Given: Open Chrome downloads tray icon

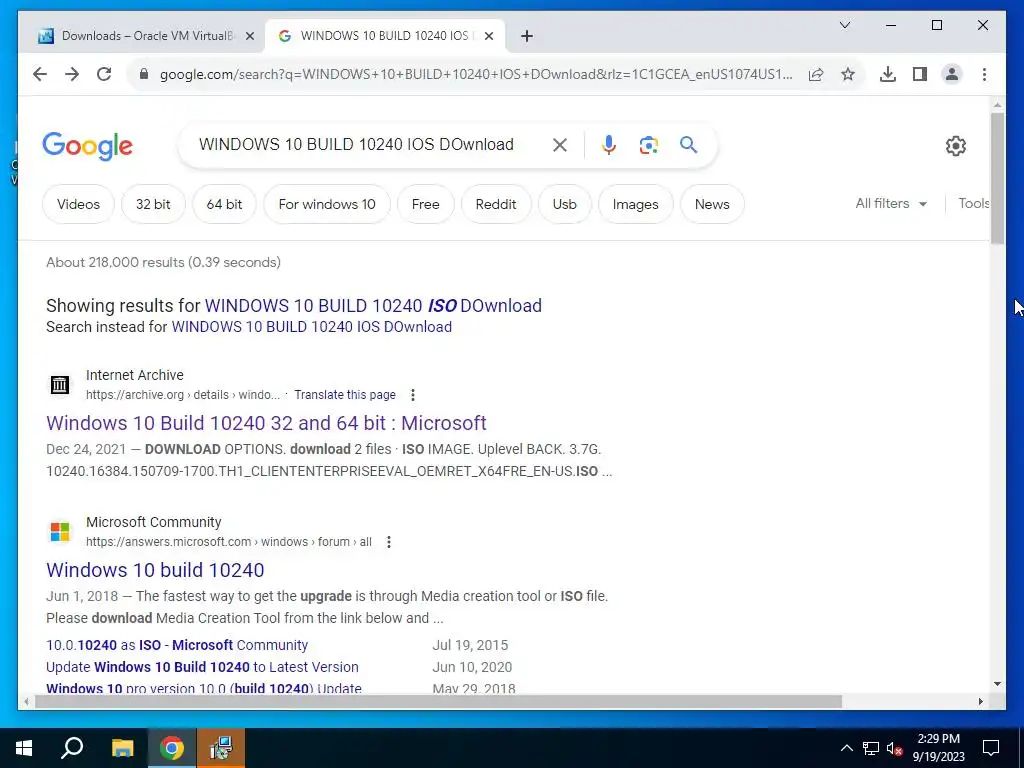Looking at the screenshot, I should (x=888, y=74).
